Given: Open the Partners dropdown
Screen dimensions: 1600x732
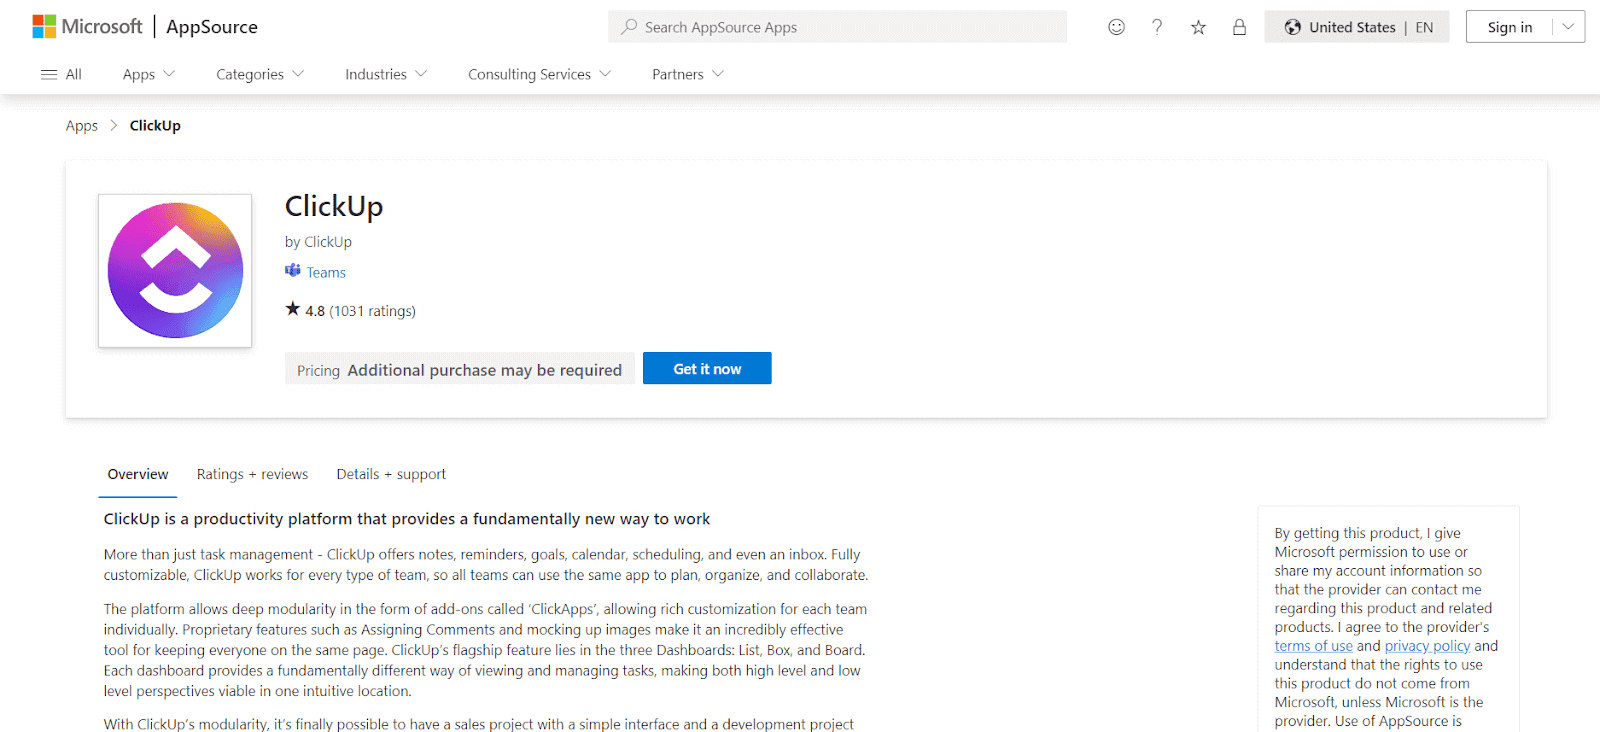Looking at the screenshot, I should coord(687,74).
